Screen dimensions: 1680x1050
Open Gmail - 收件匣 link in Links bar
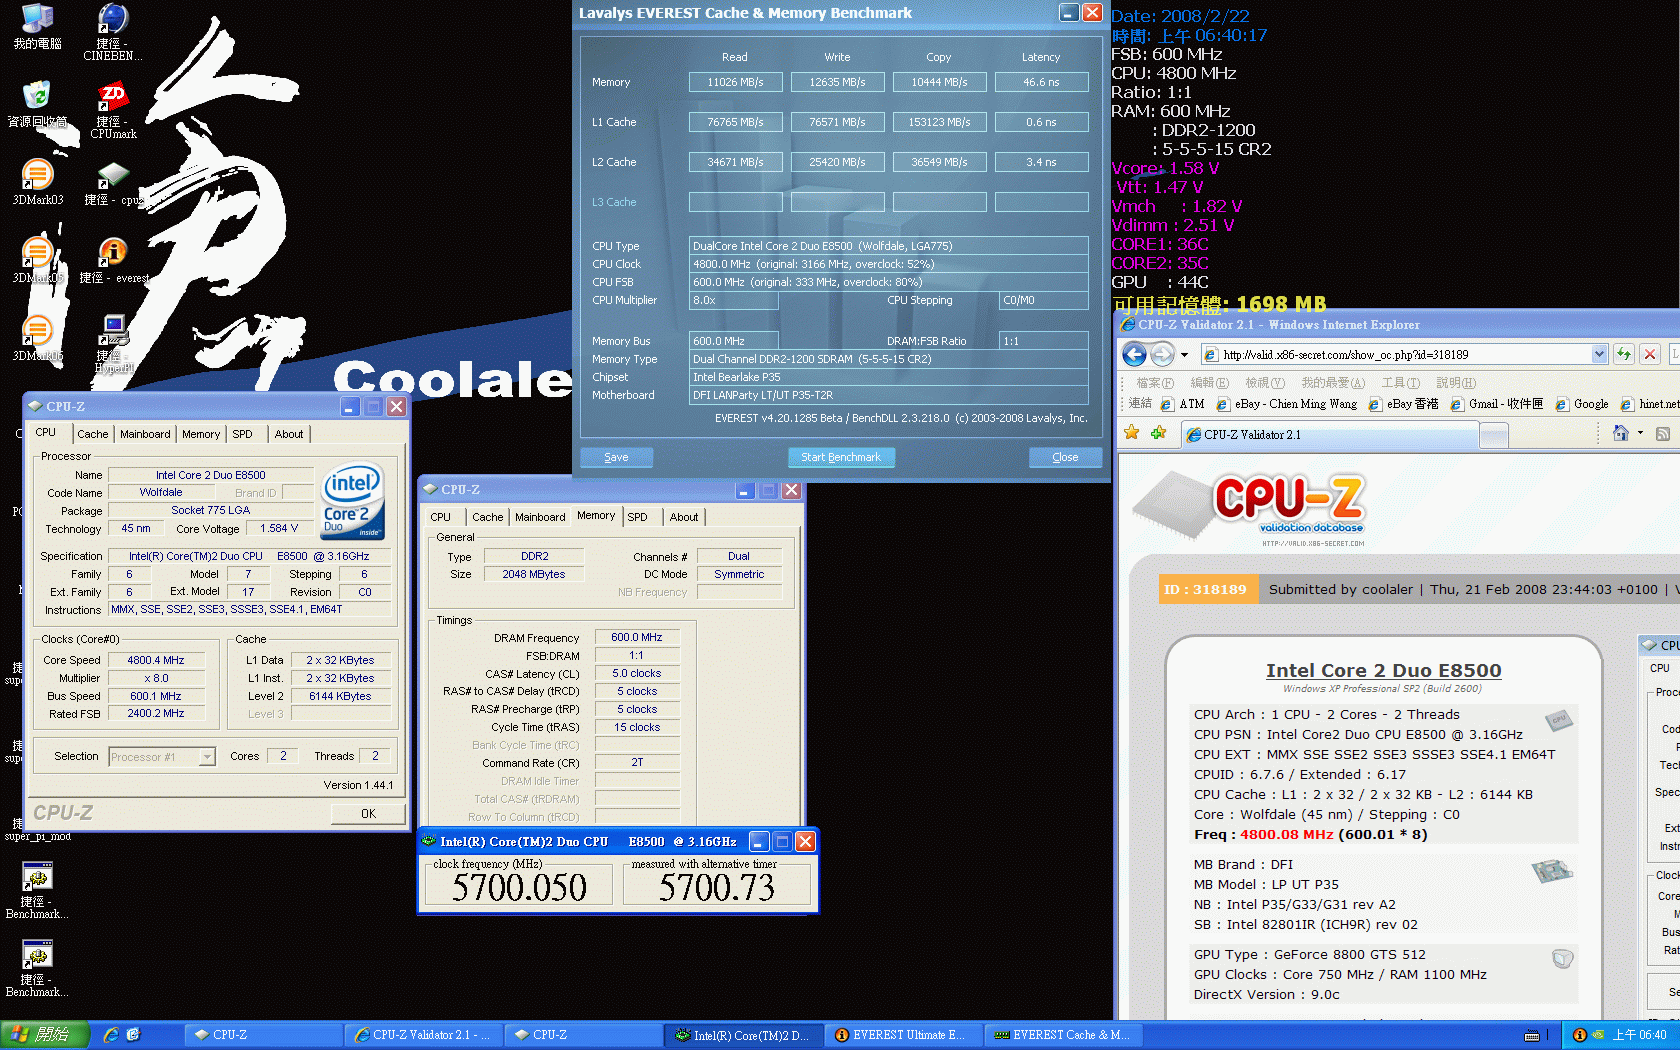click(x=1497, y=404)
